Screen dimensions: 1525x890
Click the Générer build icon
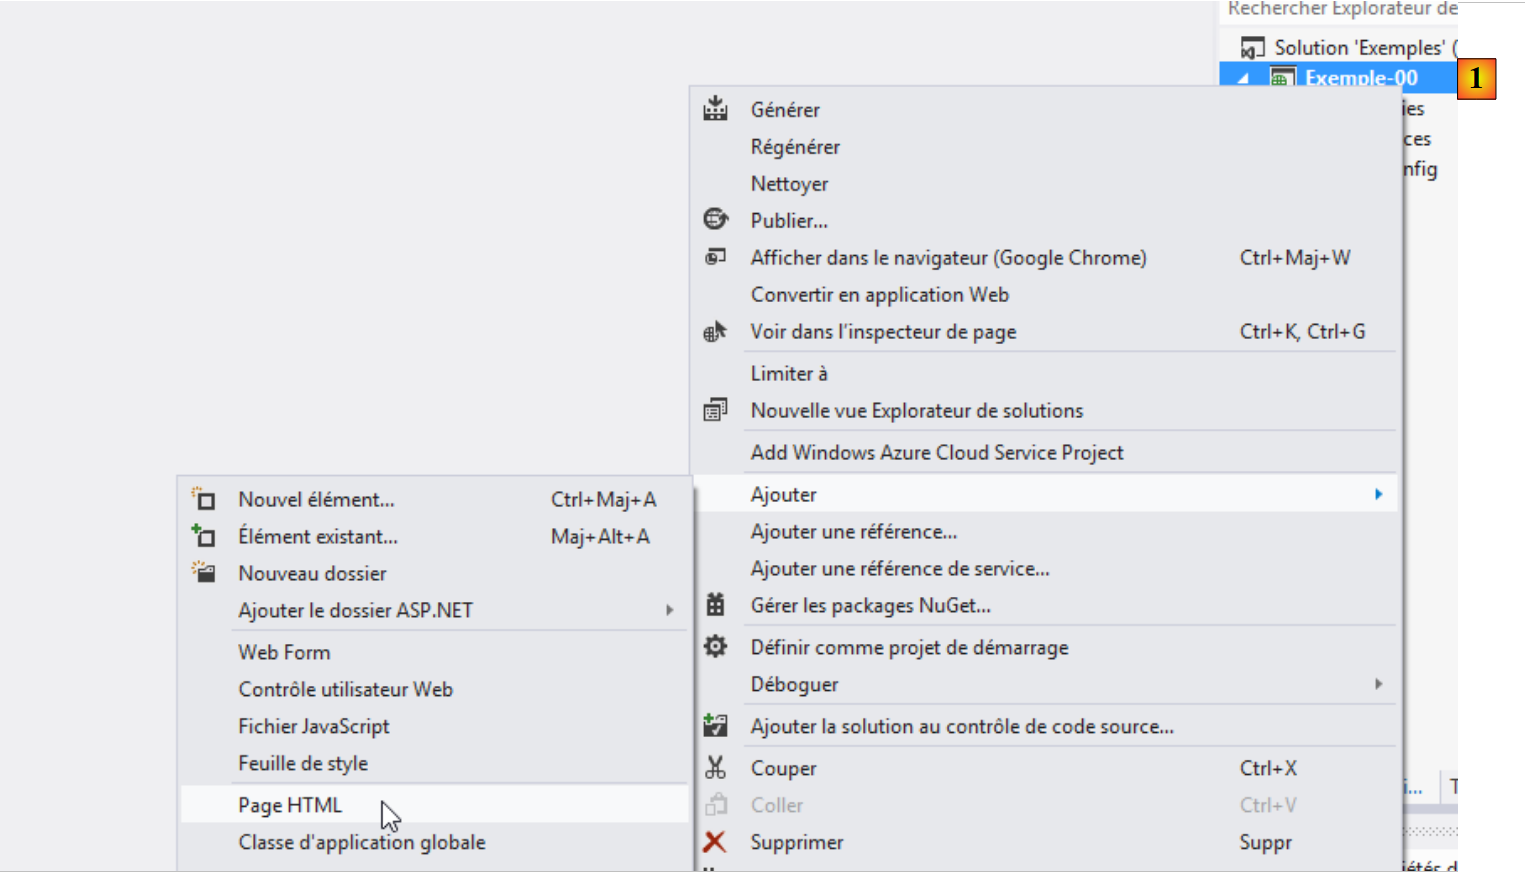tap(715, 109)
